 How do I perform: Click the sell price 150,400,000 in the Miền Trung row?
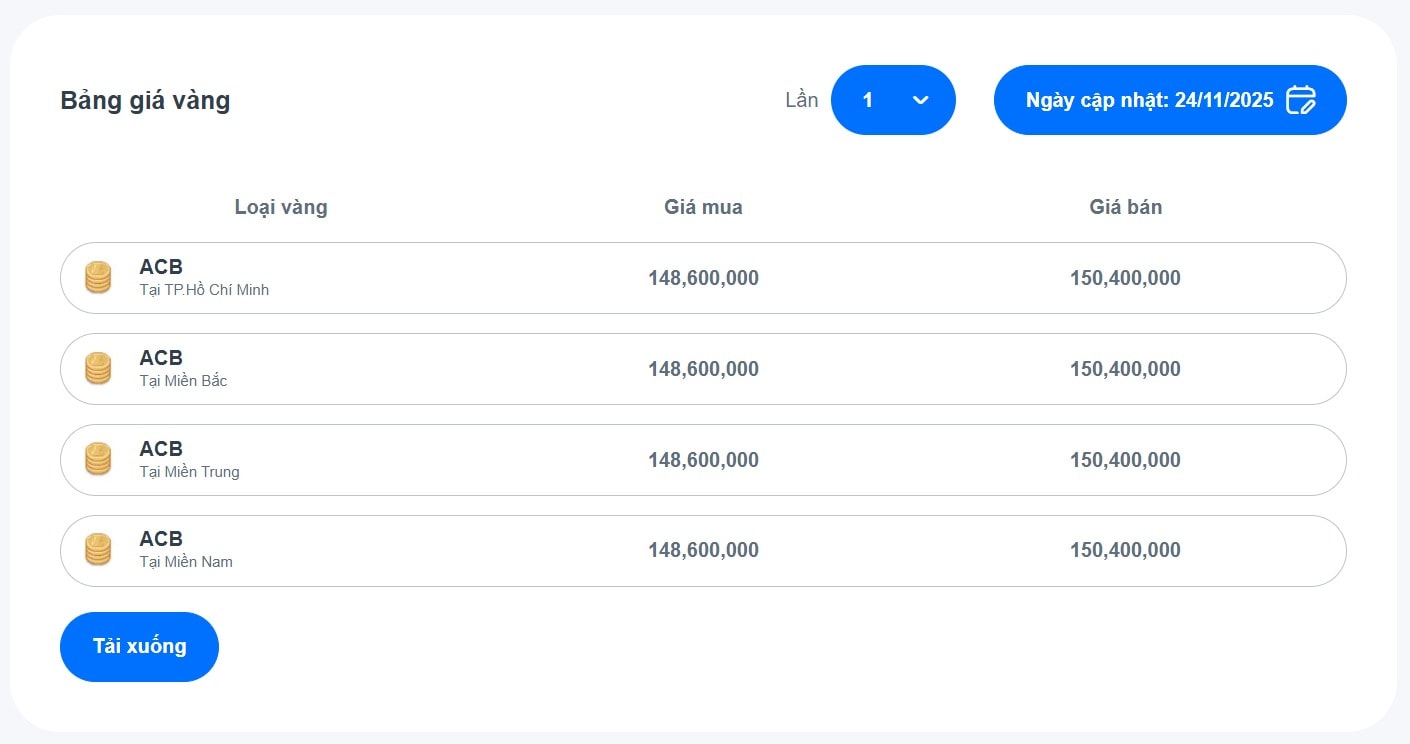point(1125,460)
